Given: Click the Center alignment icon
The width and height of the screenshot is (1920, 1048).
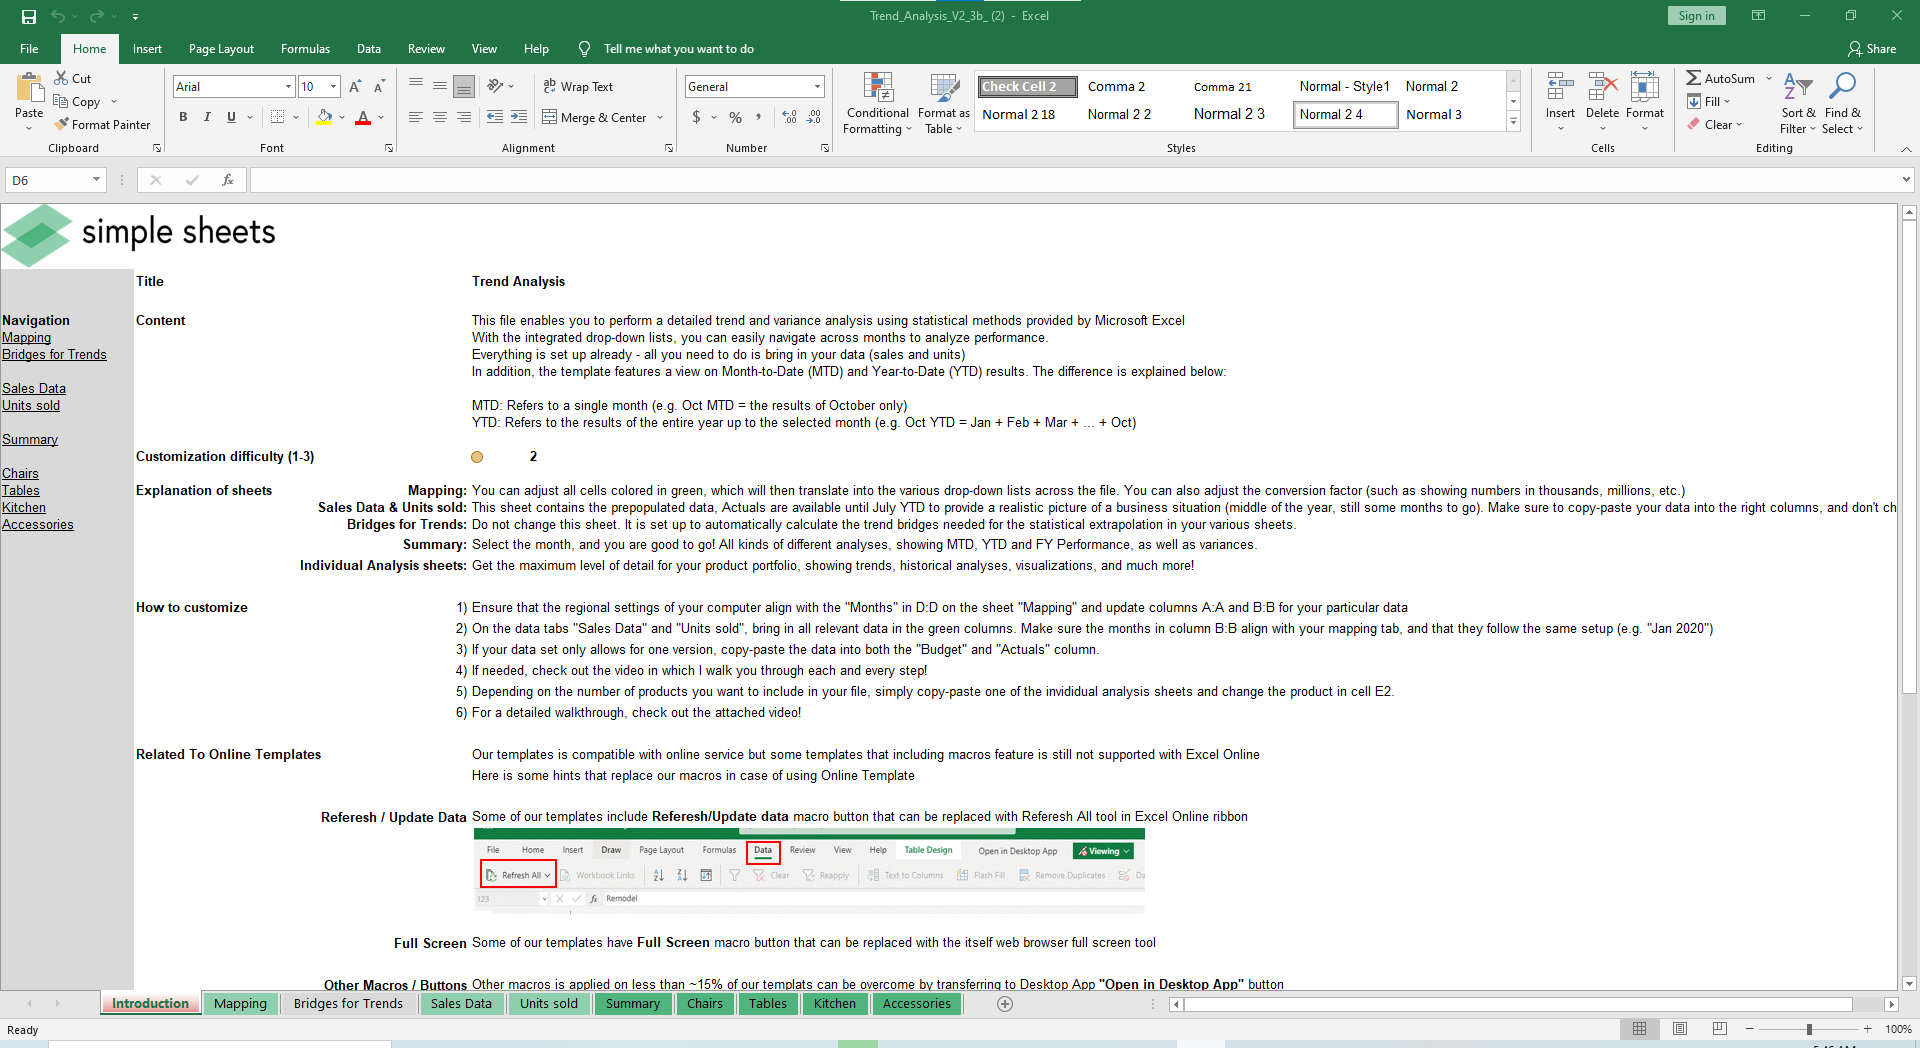Looking at the screenshot, I should click(440, 117).
